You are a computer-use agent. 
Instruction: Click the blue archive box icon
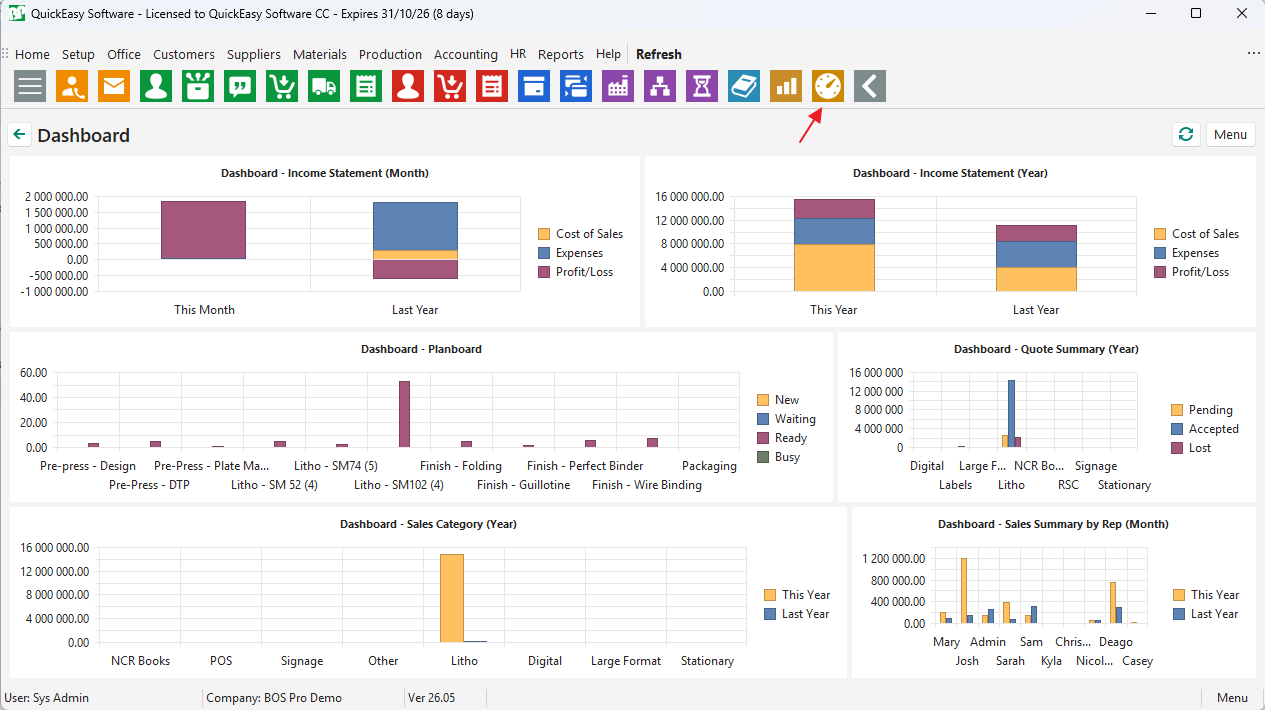pos(535,86)
